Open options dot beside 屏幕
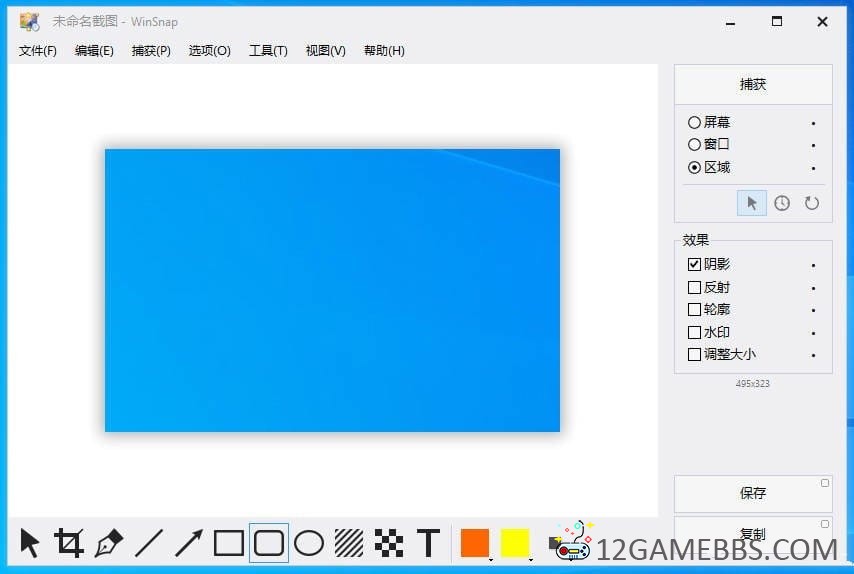854x574 pixels. click(813, 124)
